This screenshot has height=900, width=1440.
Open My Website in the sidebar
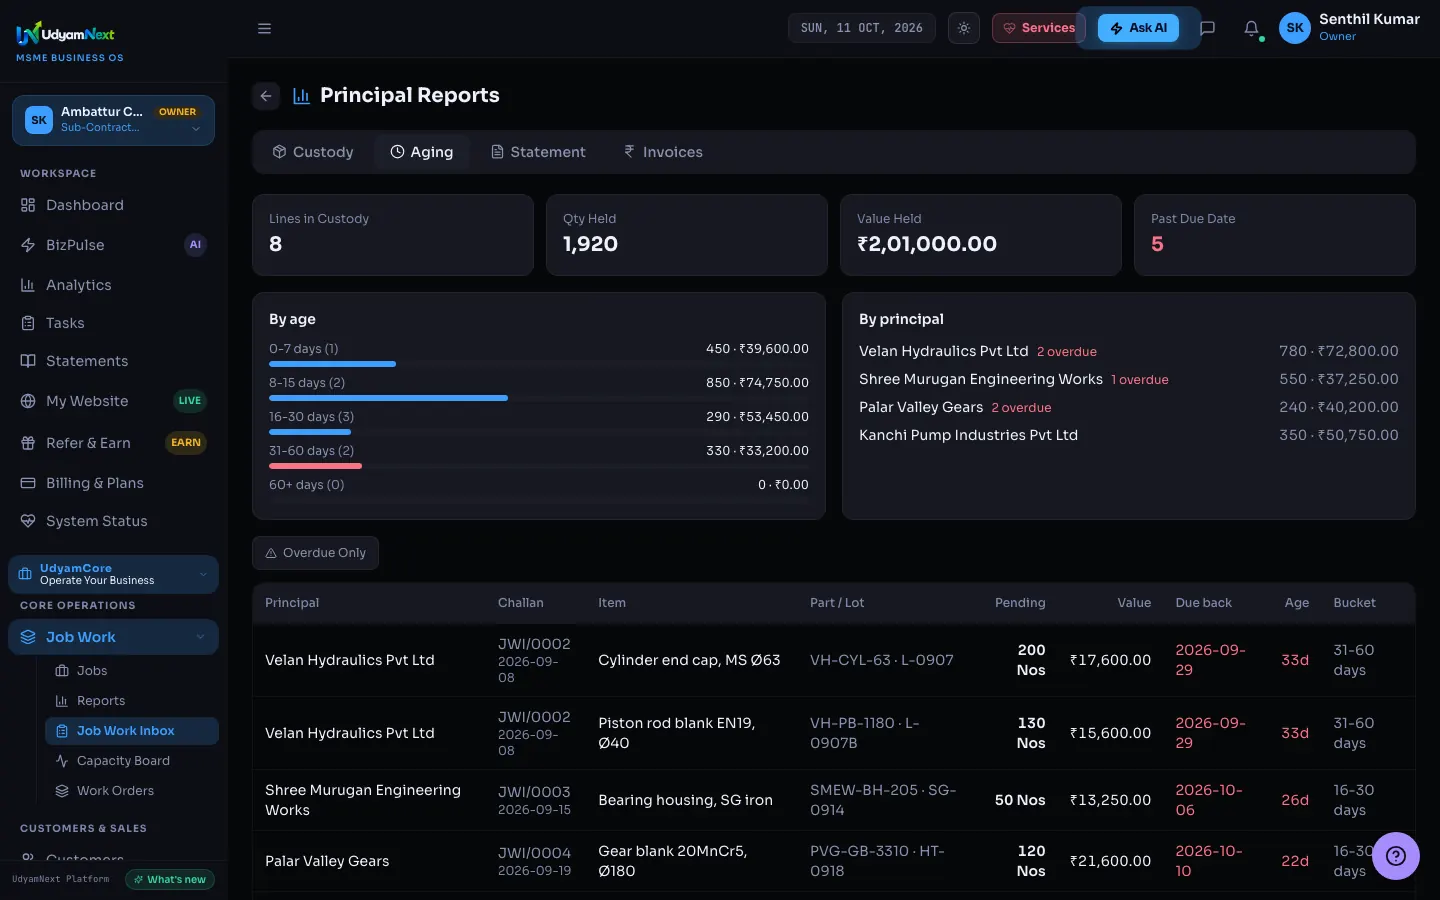click(x=113, y=401)
